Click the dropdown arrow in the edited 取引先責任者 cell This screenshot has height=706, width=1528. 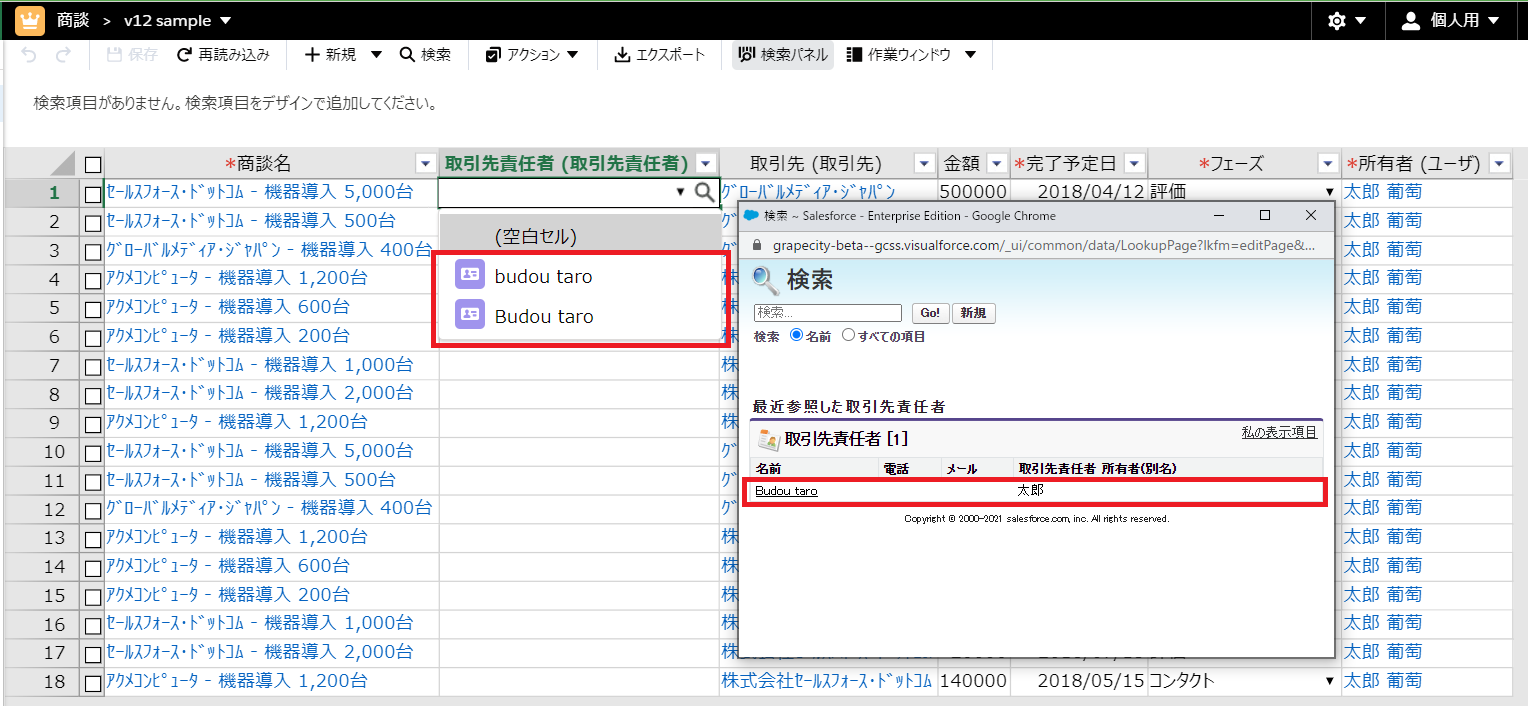pos(681,192)
